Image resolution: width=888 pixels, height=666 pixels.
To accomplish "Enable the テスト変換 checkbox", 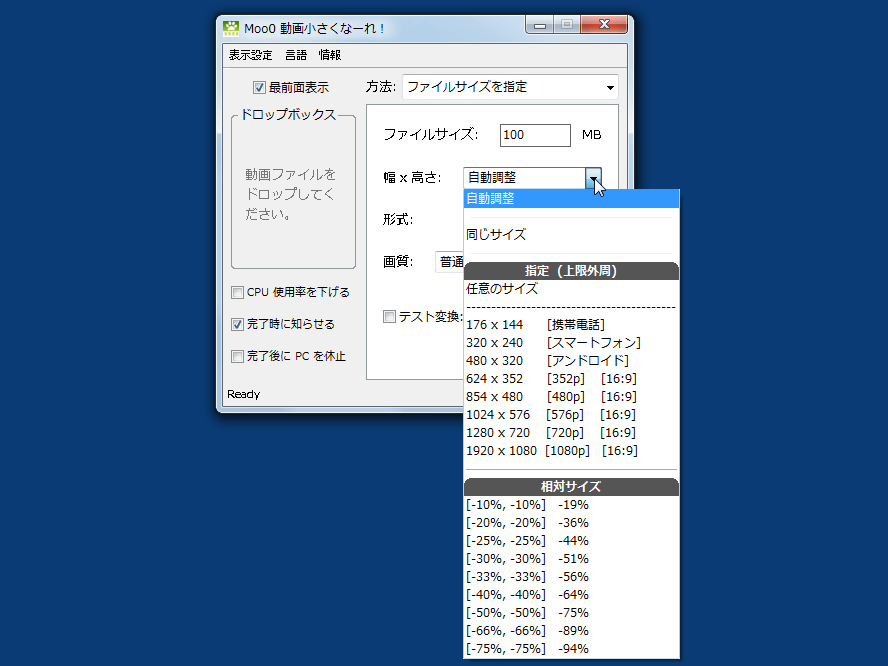I will 389,317.
